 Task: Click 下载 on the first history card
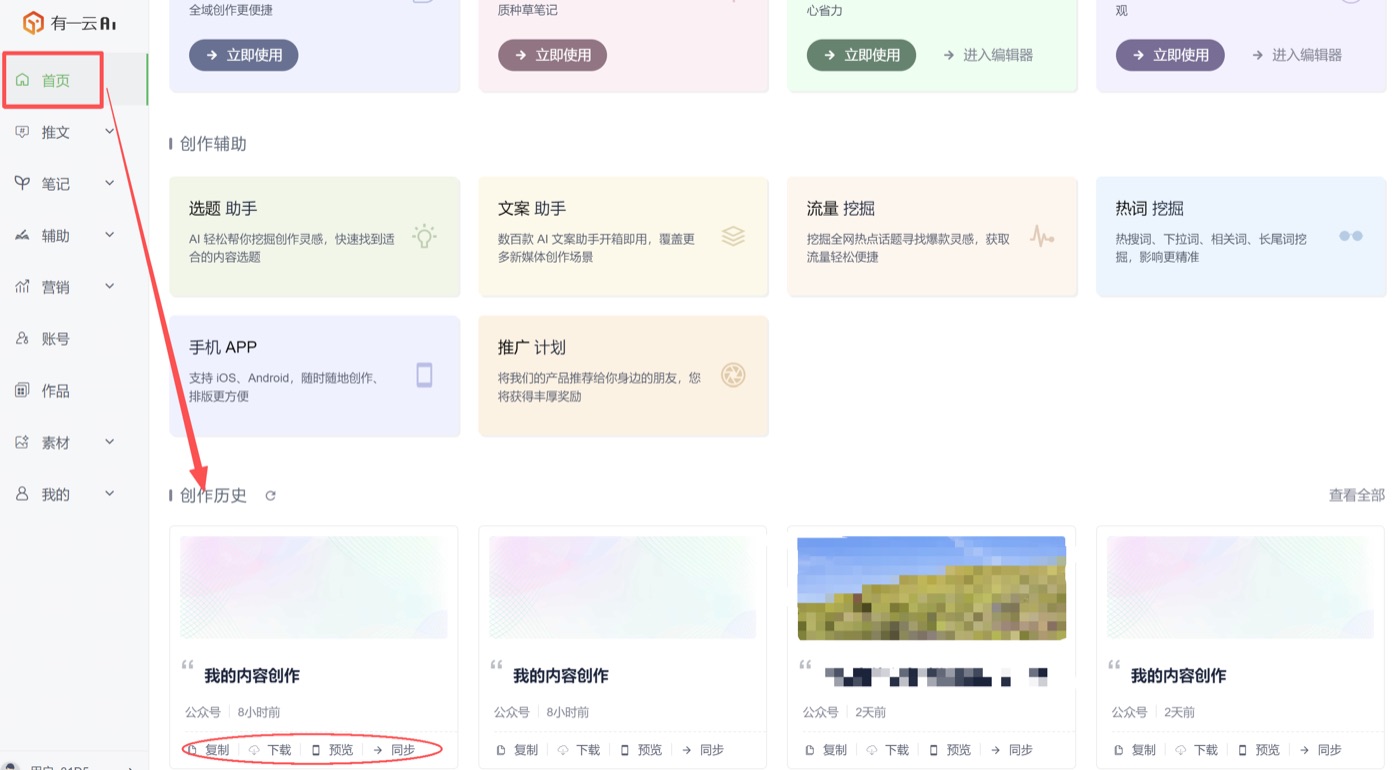point(270,750)
